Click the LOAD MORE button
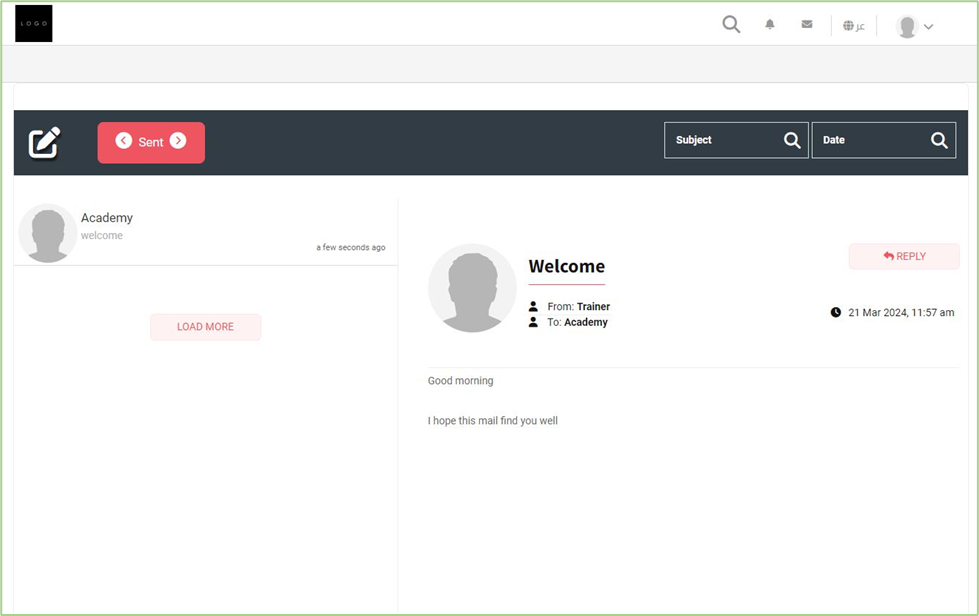 pos(205,327)
